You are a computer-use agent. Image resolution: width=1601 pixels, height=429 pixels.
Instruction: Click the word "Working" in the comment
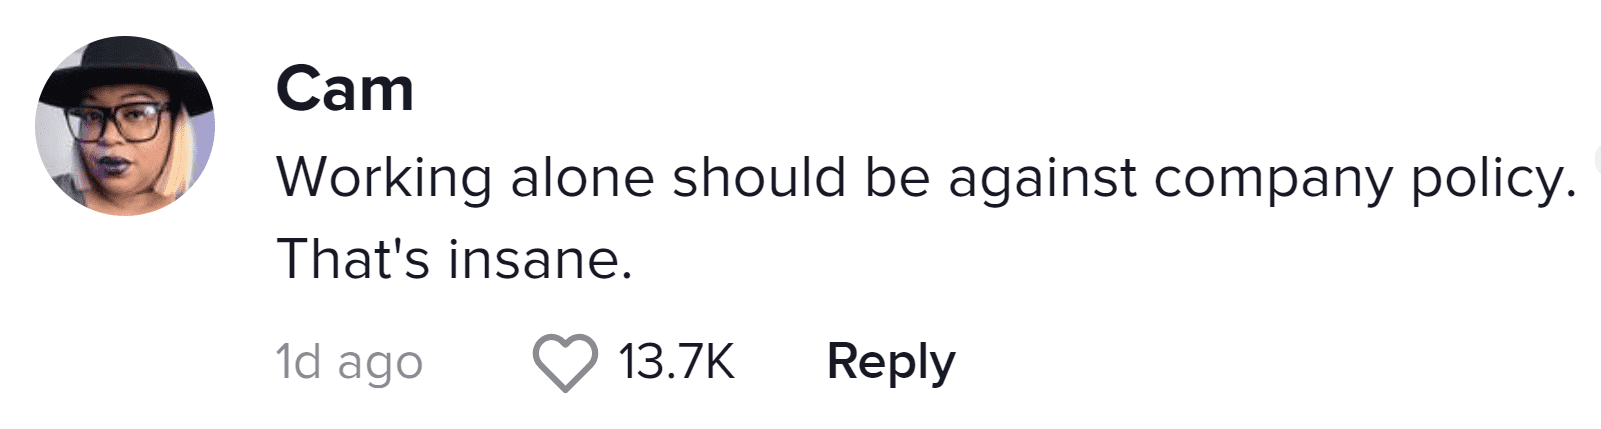click(x=383, y=179)
